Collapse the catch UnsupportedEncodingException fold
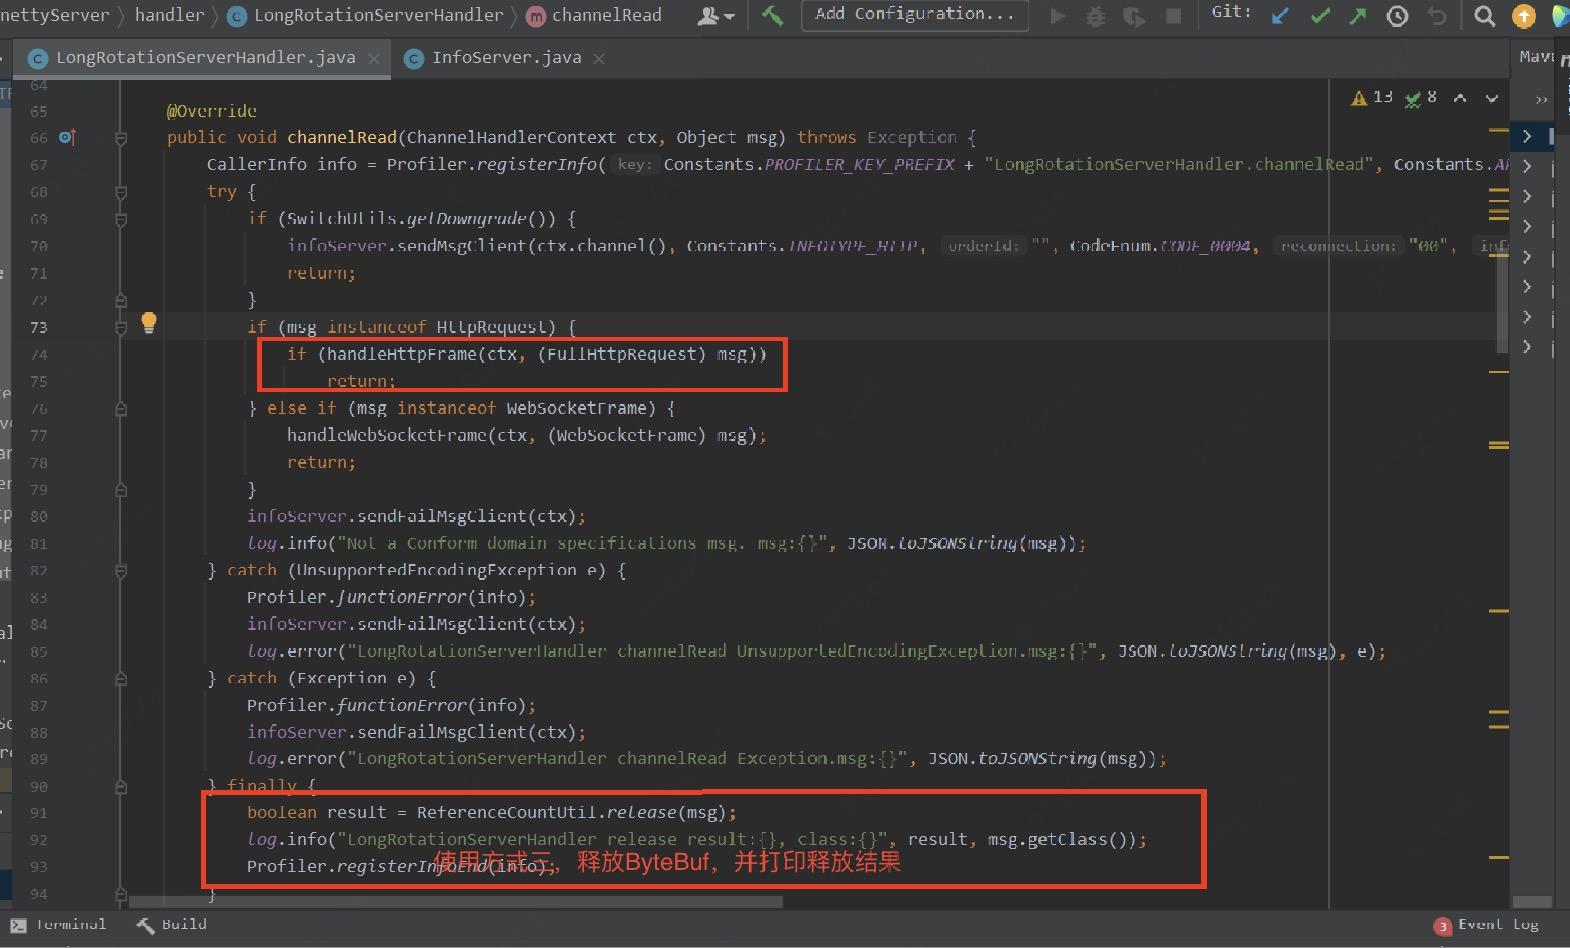 tap(121, 570)
